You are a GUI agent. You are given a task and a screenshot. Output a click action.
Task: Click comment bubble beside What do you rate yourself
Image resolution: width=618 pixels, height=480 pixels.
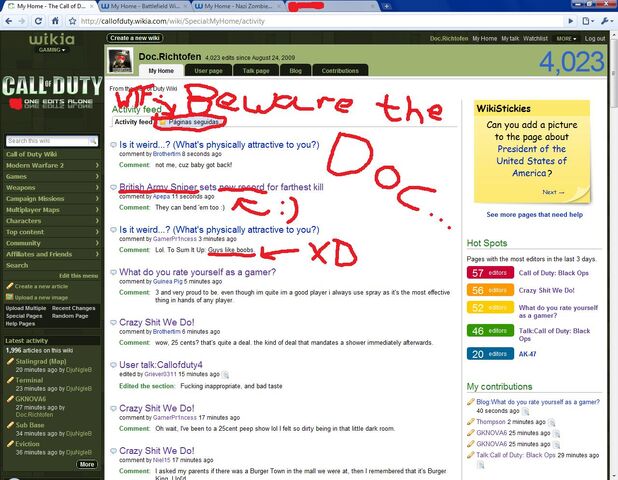[x=114, y=272]
